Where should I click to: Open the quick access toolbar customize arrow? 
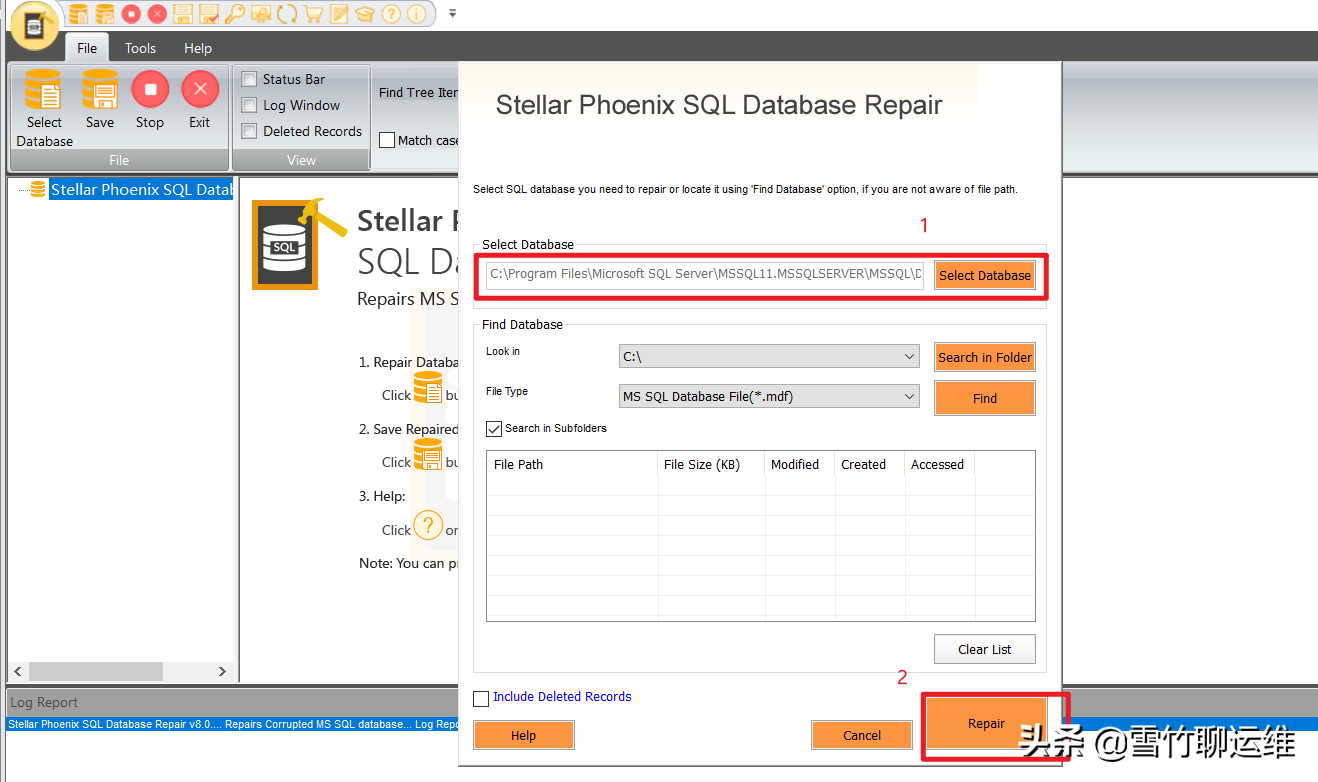pos(452,14)
